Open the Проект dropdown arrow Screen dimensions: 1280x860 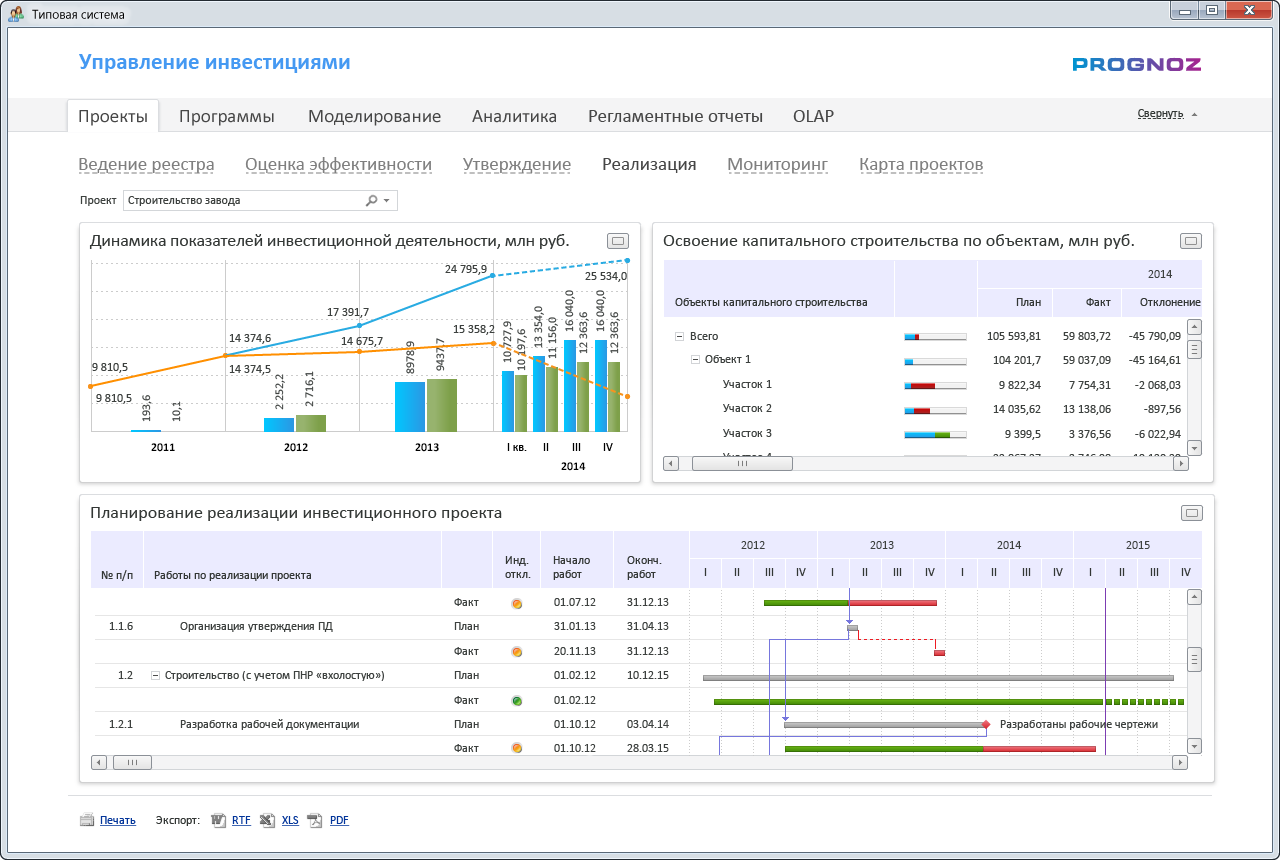pos(387,201)
